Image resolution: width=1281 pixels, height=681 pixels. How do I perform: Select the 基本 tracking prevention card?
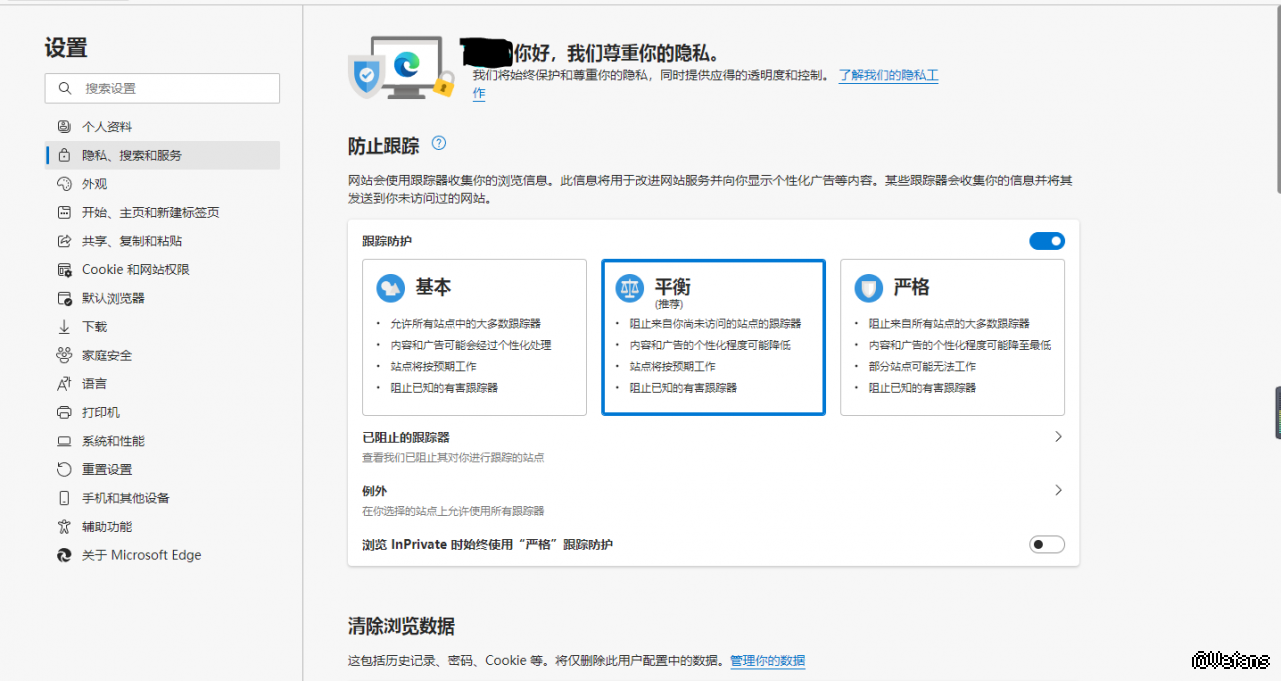tap(474, 337)
